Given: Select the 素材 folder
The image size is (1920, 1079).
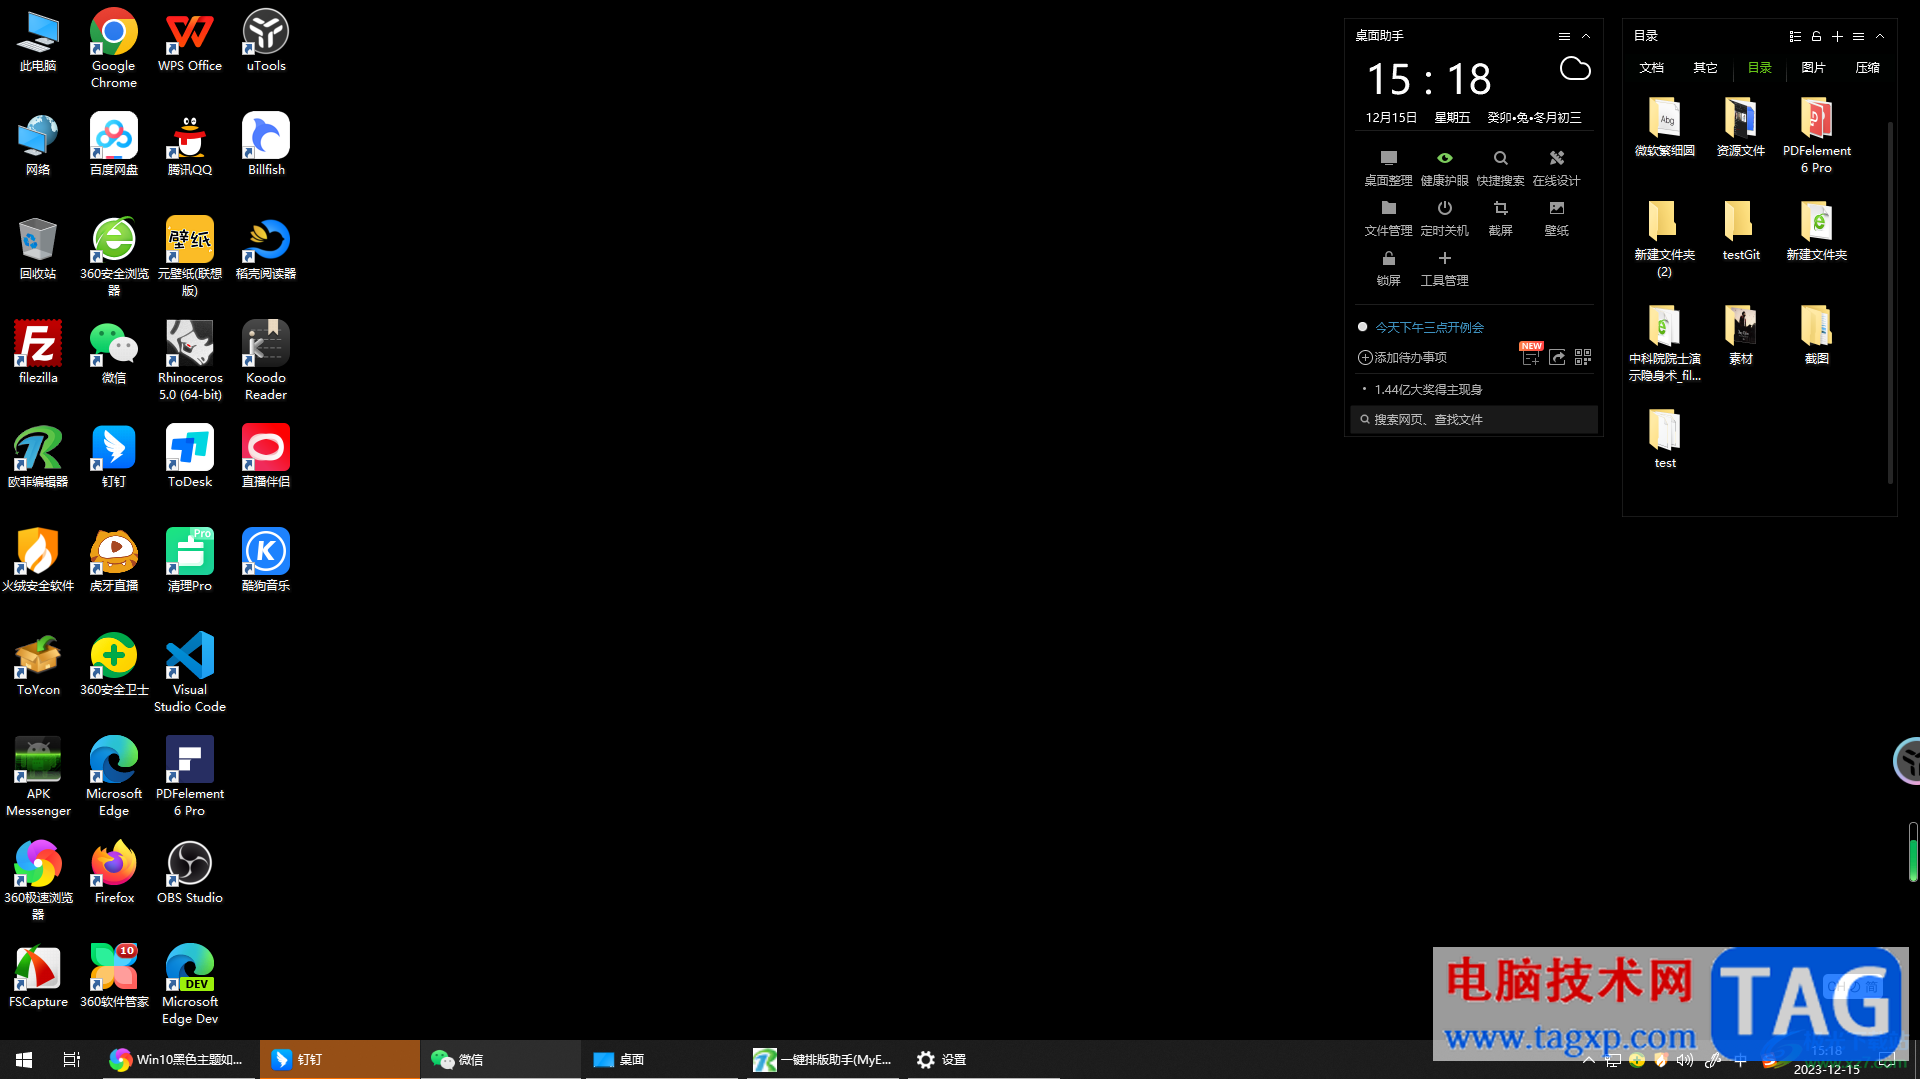Looking at the screenshot, I should [1741, 335].
